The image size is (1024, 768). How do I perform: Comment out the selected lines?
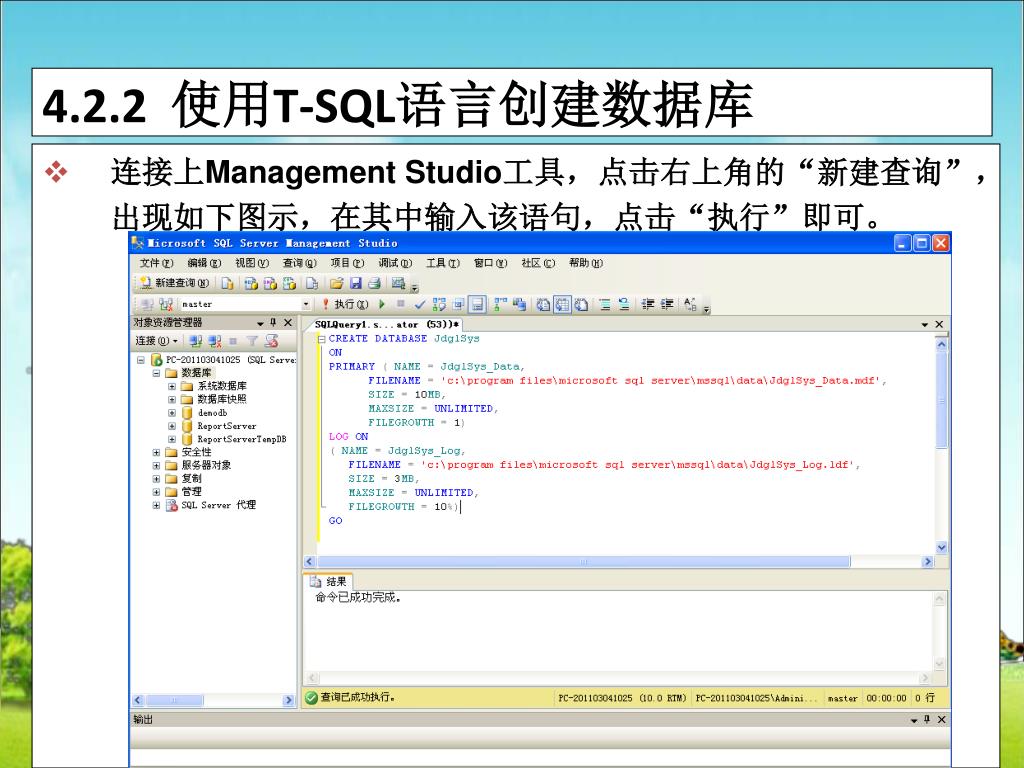[x=605, y=304]
